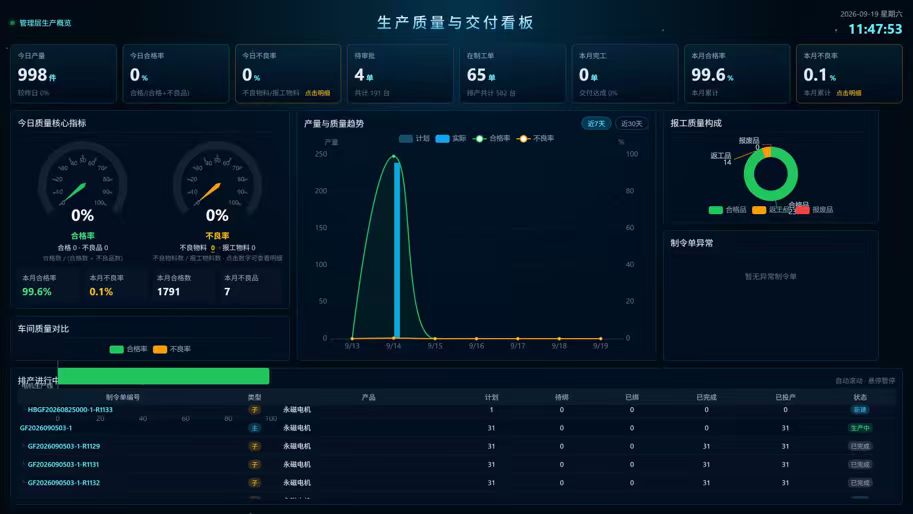The width and height of the screenshot is (913, 514).
Task: Click the 不良物料 count under 不良率 gauge
Action: [x=213, y=248]
